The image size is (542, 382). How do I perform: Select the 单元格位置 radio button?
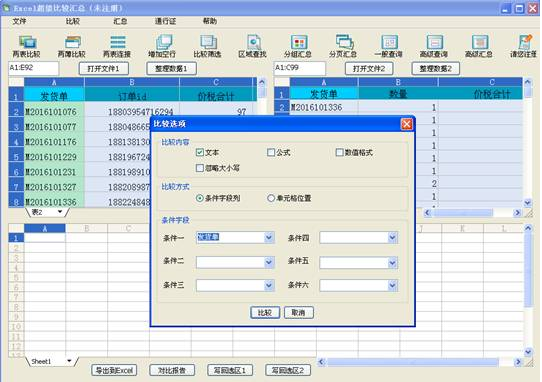tap(271, 198)
